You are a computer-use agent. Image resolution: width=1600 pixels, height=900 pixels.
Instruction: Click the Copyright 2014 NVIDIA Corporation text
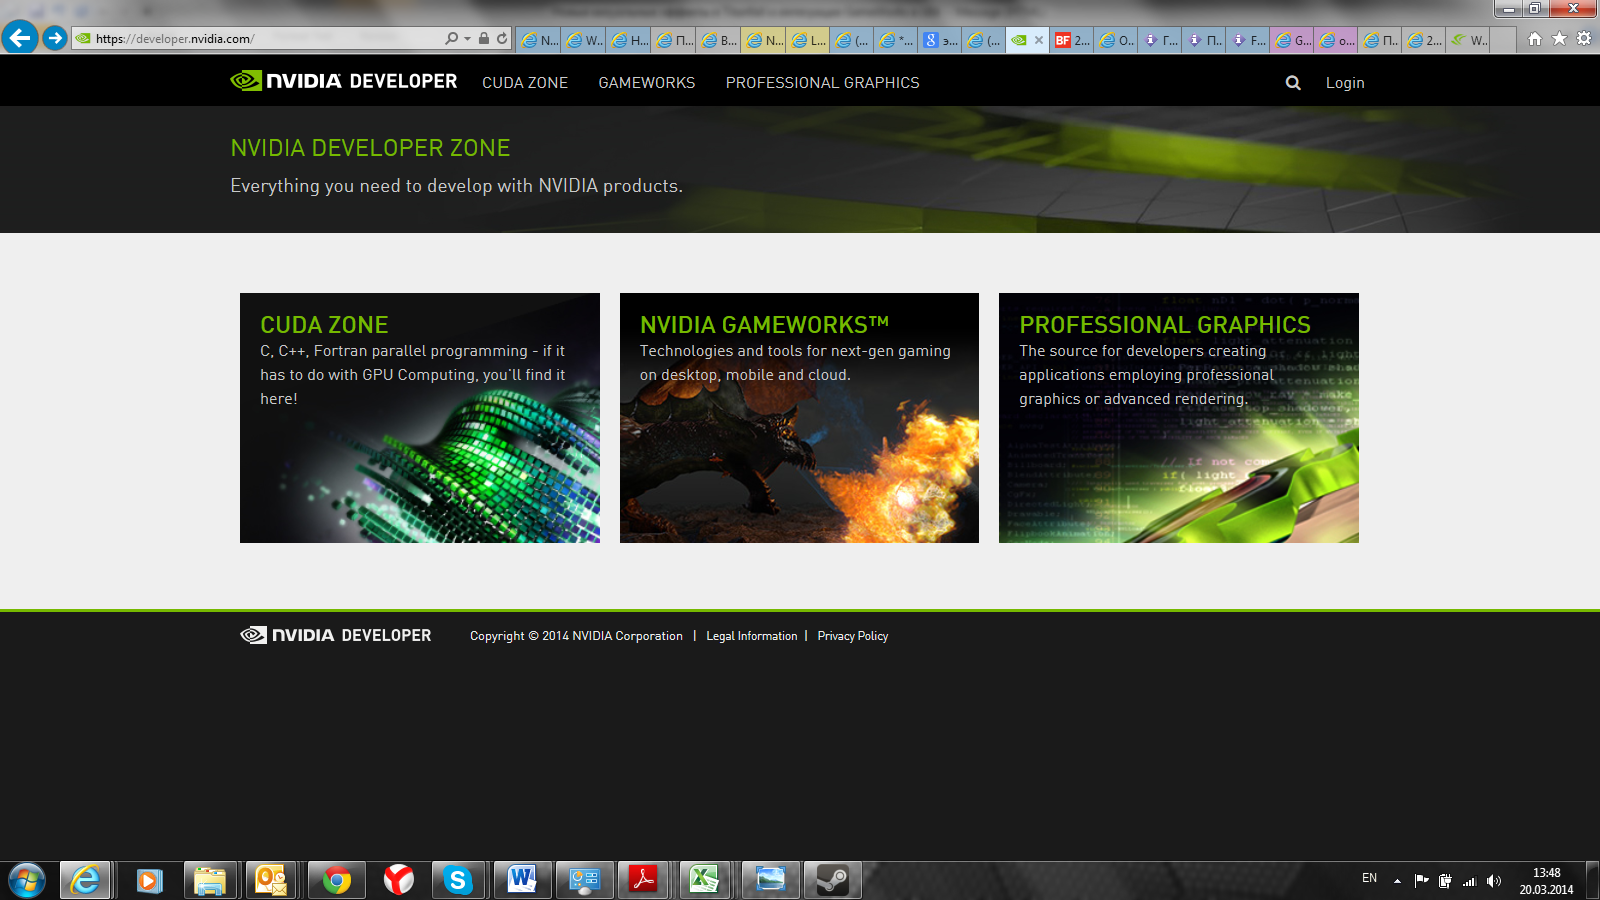click(576, 636)
